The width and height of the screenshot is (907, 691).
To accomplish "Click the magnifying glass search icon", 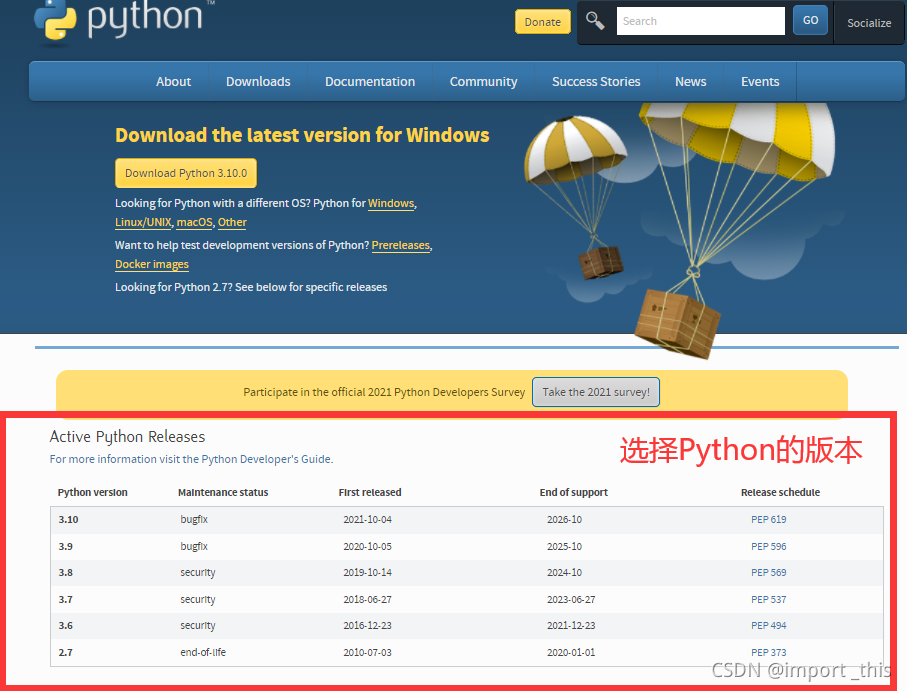I will [595, 21].
